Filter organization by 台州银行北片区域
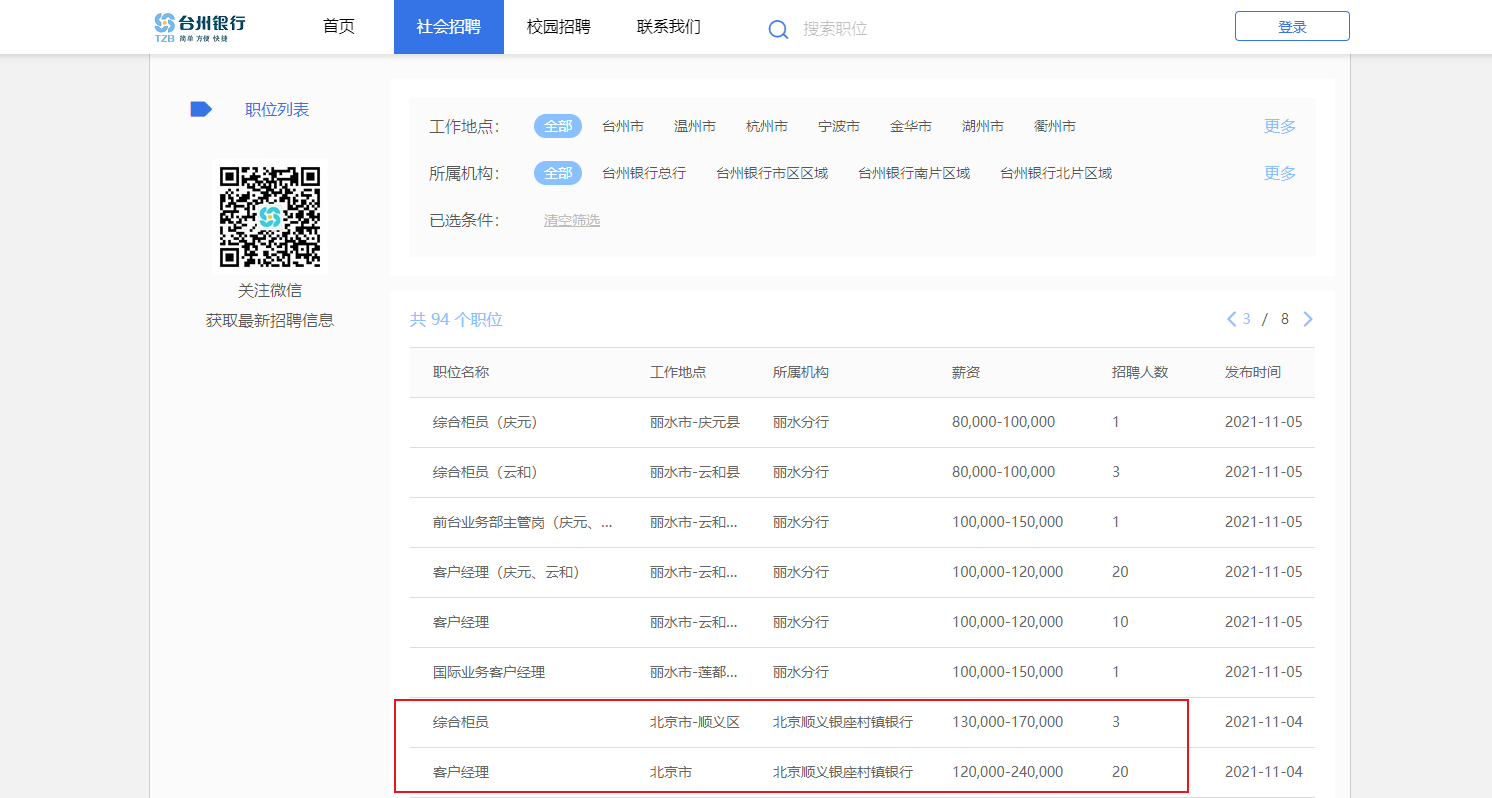The height and width of the screenshot is (798, 1492). [x=1056, y=173]
